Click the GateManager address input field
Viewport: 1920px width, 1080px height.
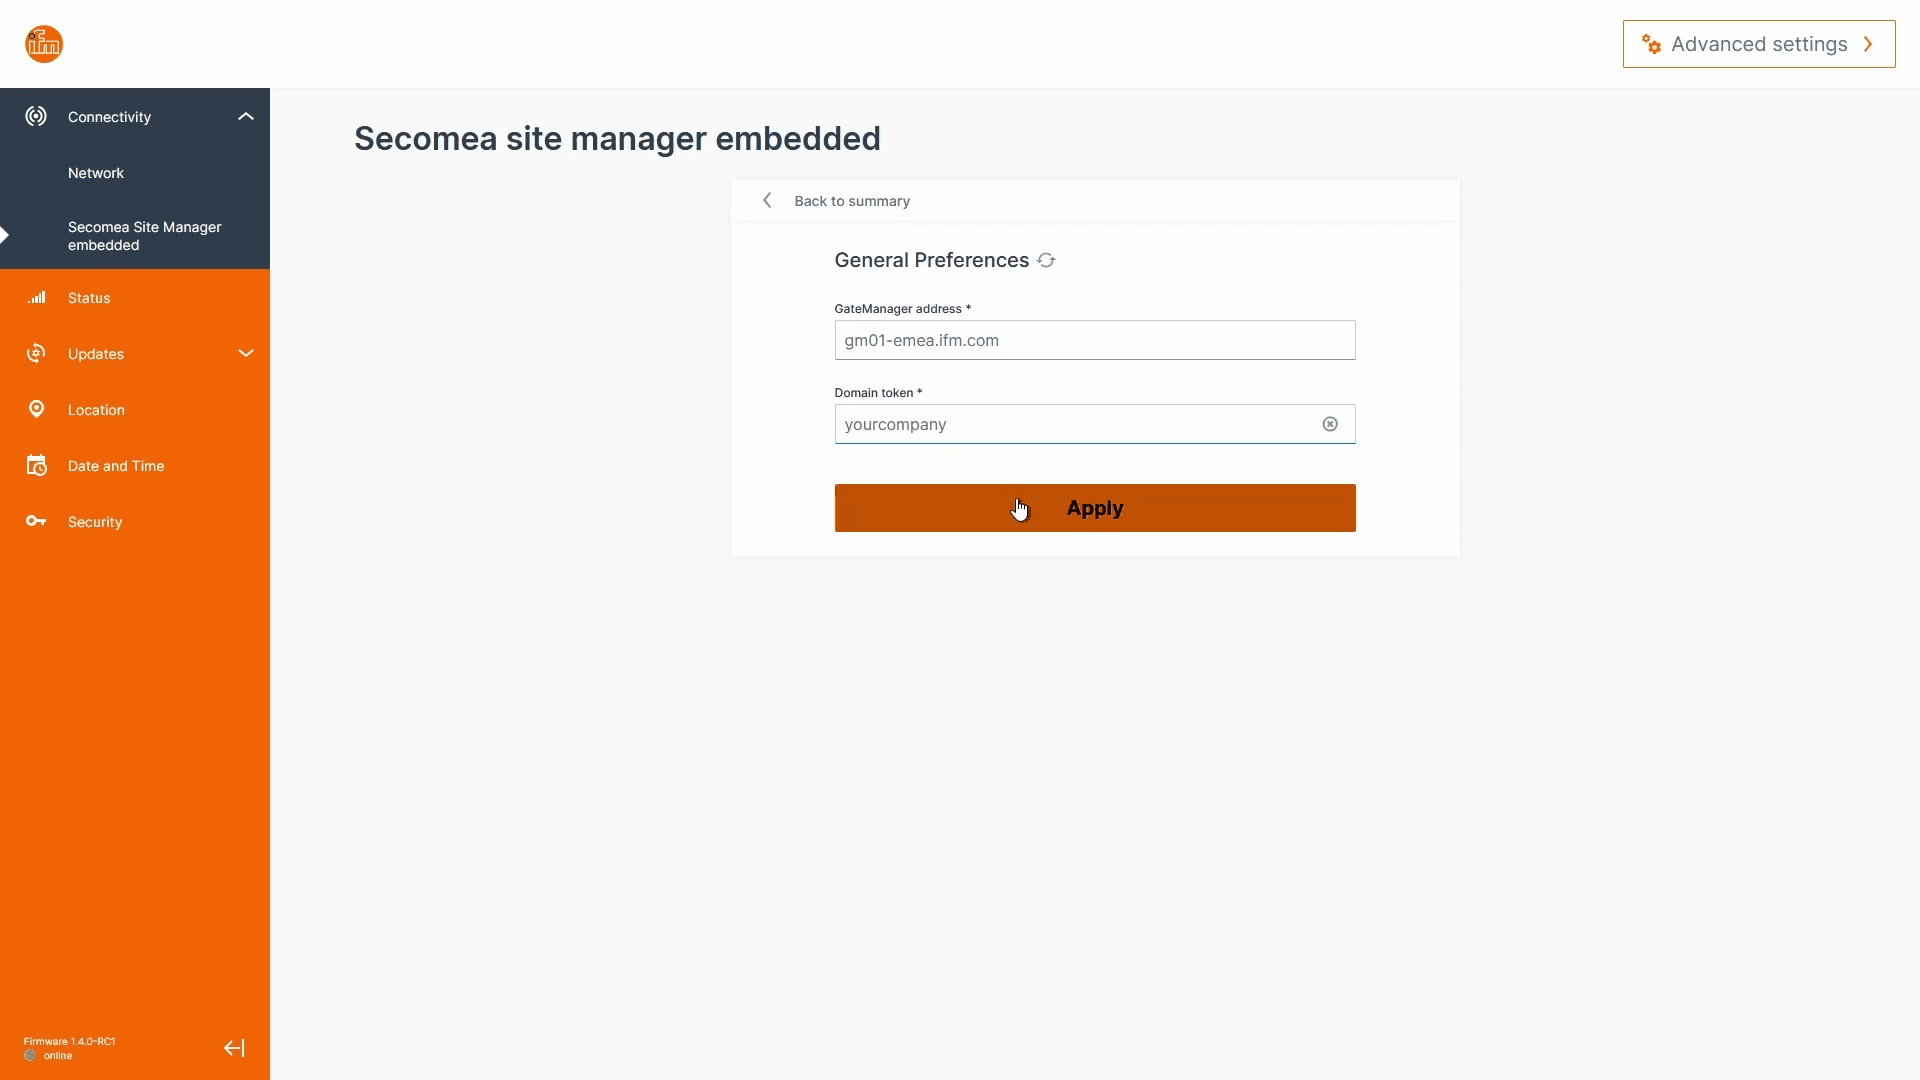tap(1094, 340)
